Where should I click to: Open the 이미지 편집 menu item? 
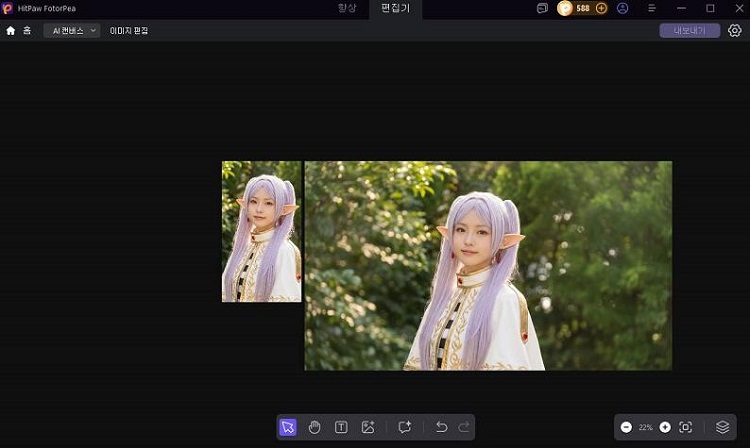tap(129, 31)
